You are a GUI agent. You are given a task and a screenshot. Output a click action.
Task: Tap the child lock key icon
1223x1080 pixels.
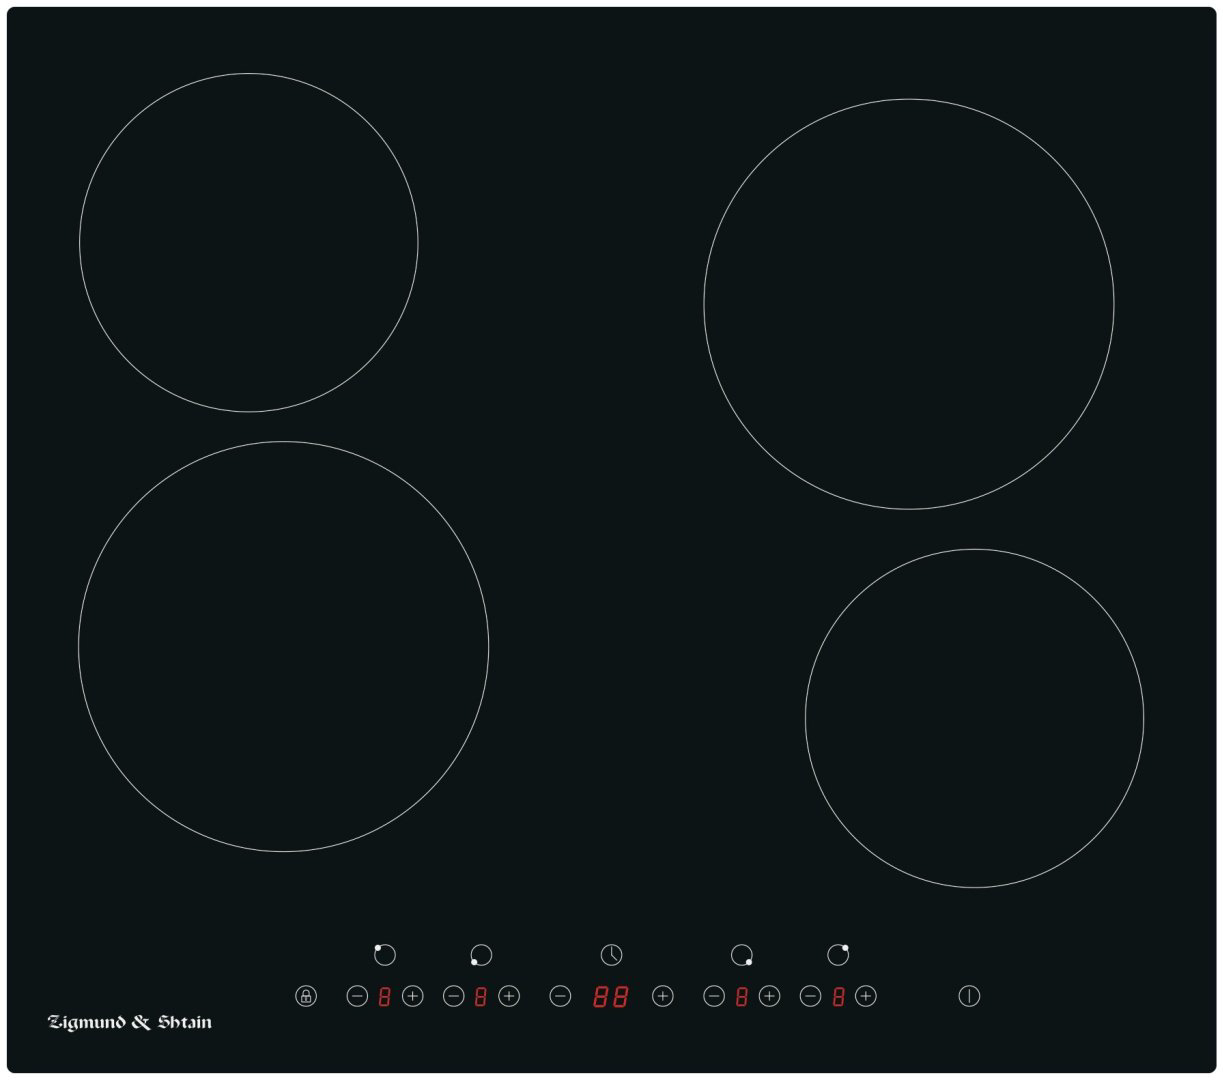tap(306, 996)
